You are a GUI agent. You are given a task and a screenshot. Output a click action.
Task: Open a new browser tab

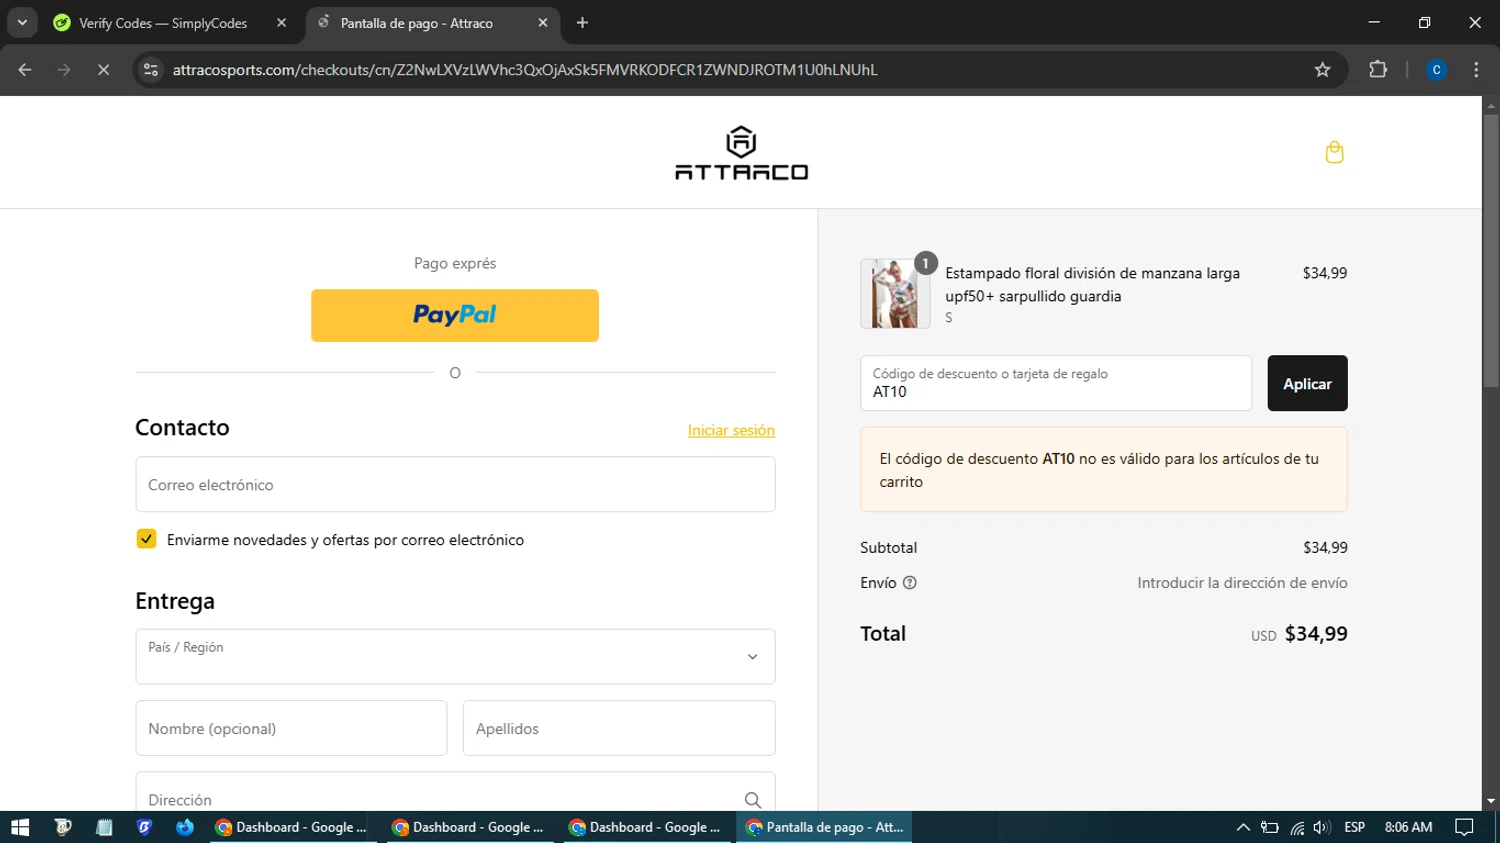click(x=582, y=23)
